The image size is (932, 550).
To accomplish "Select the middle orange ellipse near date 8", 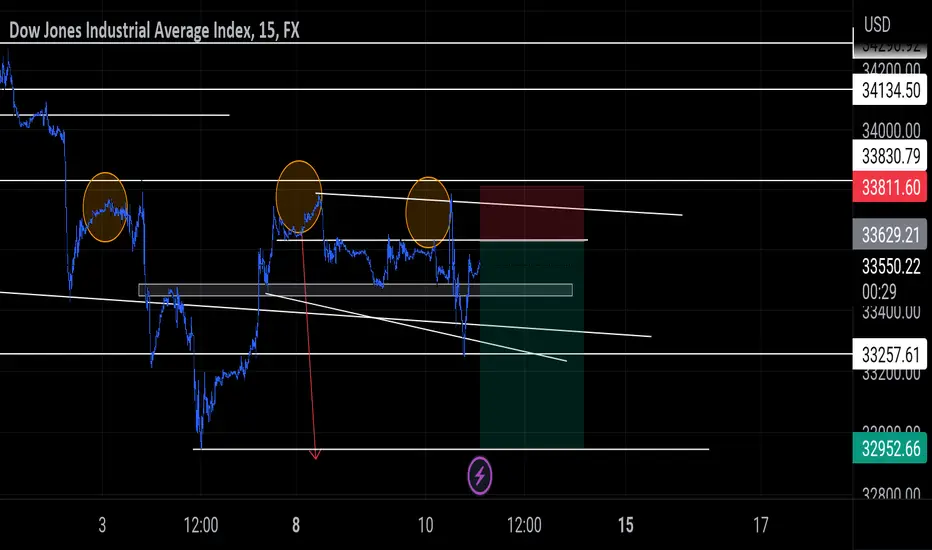I will click(x=298, y=197).
